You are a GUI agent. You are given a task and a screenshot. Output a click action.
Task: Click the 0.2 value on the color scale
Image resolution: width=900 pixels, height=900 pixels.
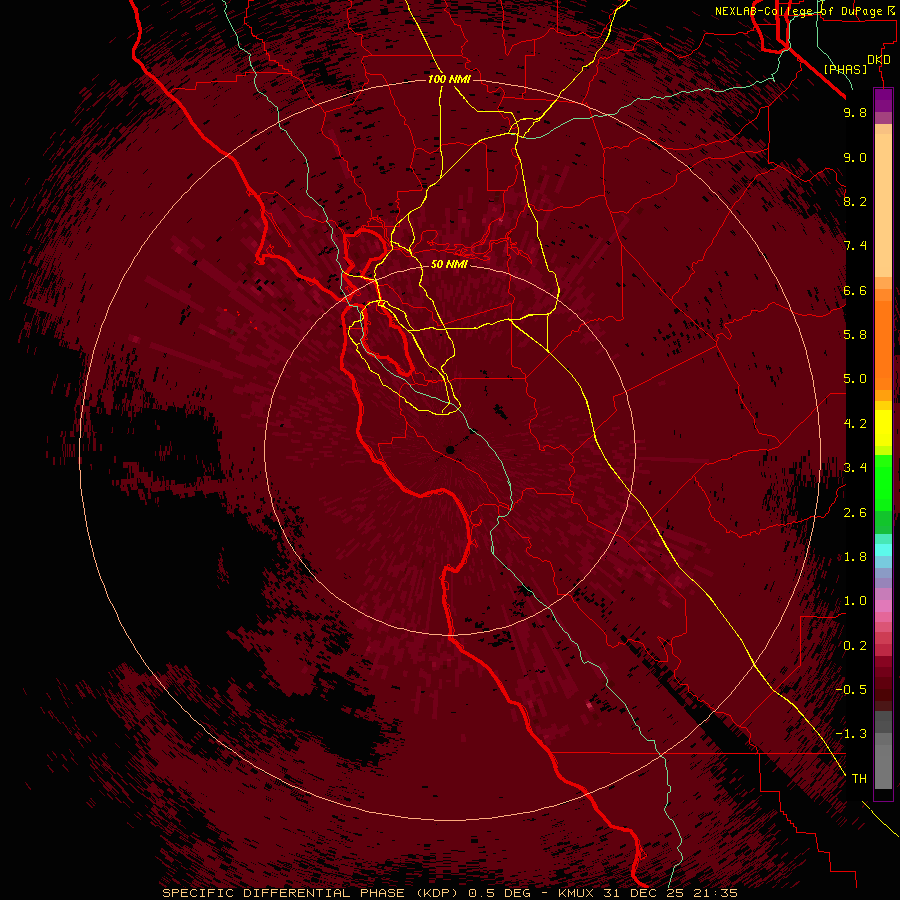click(x=855, y=646)
